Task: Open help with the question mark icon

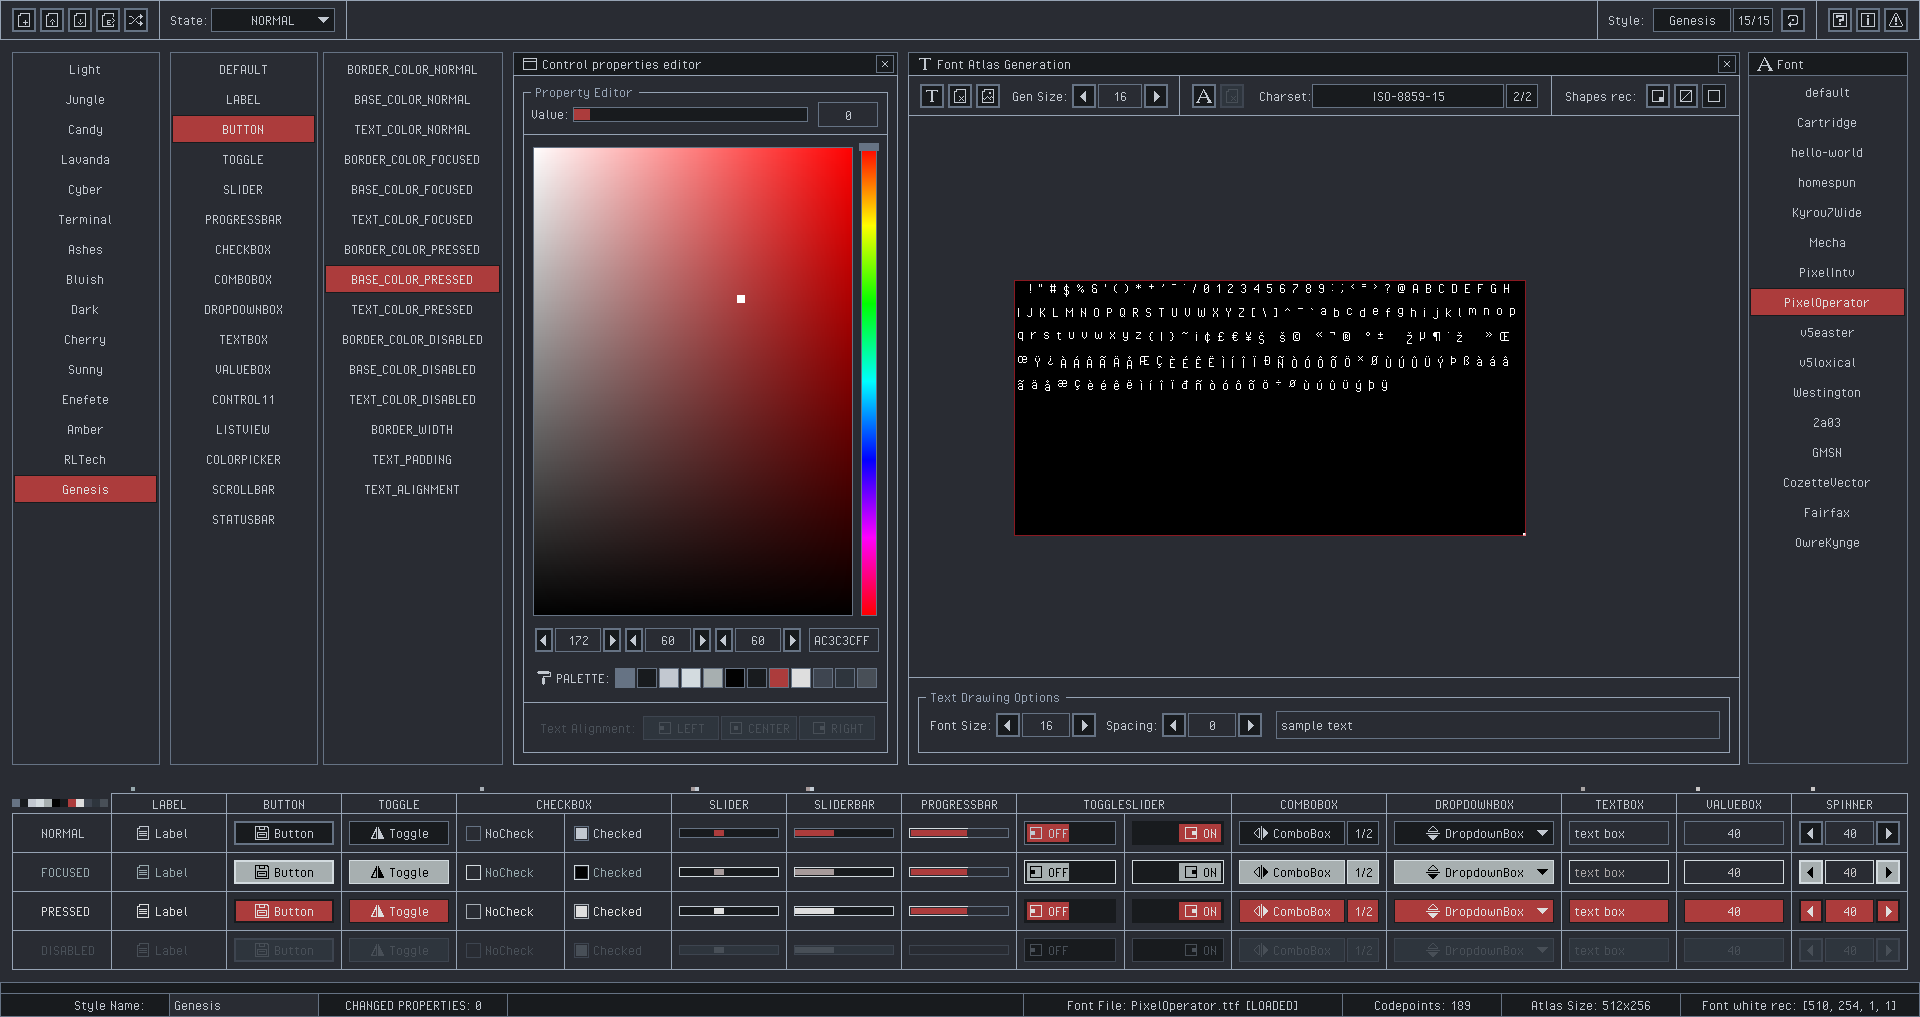Action: pyautogui.click(x=1839, y=20)
